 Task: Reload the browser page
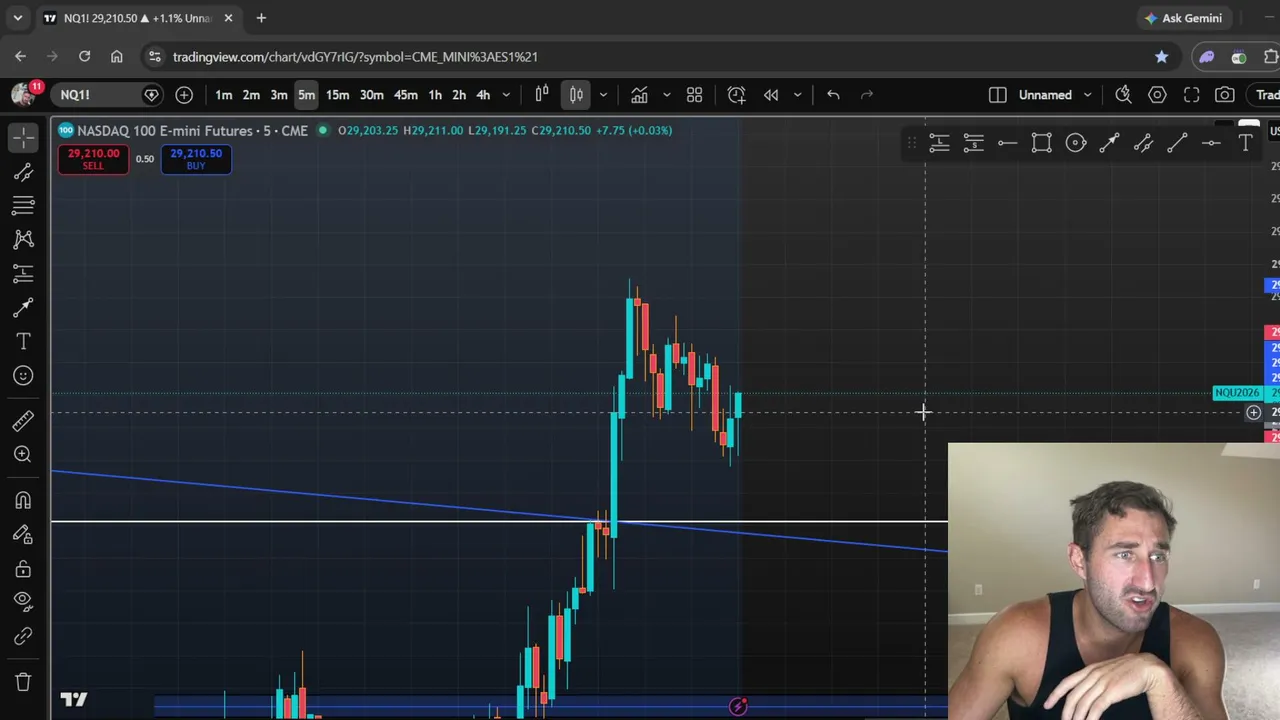click(84, 57)
